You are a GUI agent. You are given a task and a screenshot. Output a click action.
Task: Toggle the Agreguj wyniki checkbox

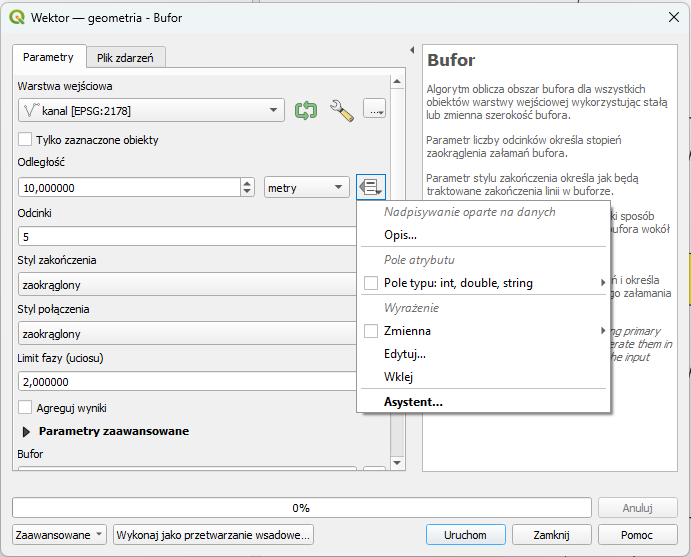pyautogui.click(x=26, y=408)
